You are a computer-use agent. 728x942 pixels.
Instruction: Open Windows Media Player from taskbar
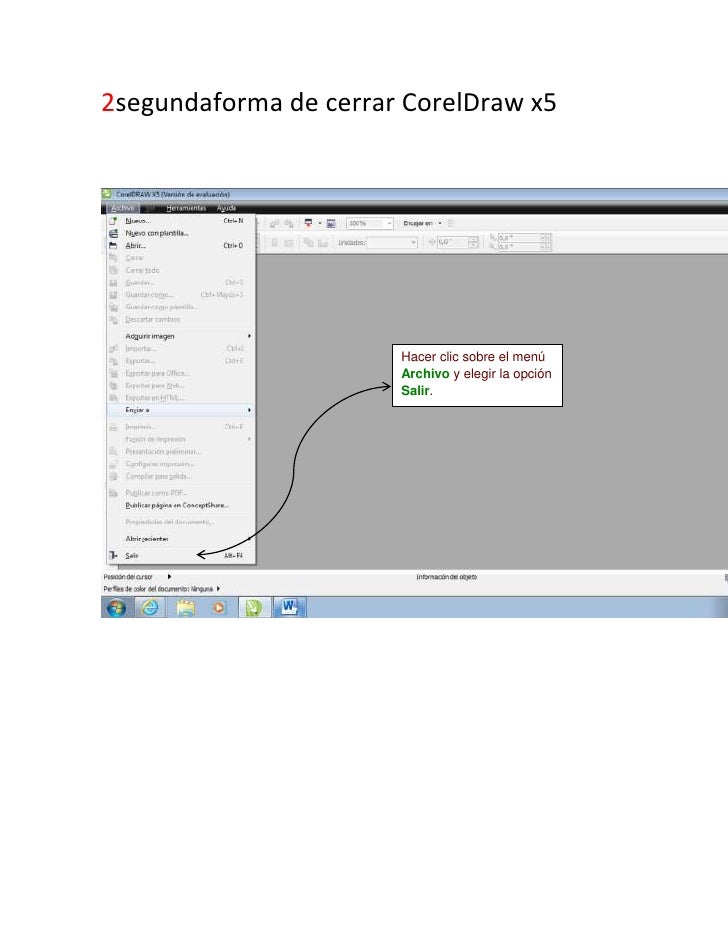click(219, 608)
